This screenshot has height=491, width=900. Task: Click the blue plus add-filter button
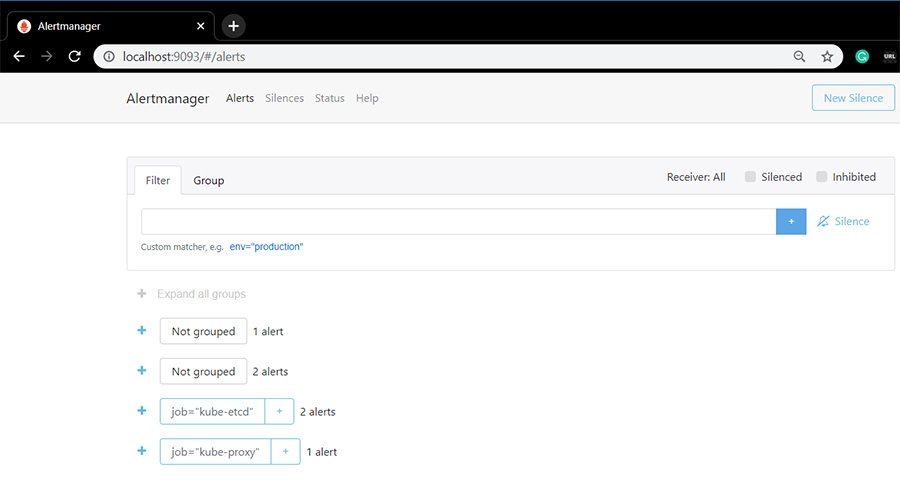[x=791, y=221]
